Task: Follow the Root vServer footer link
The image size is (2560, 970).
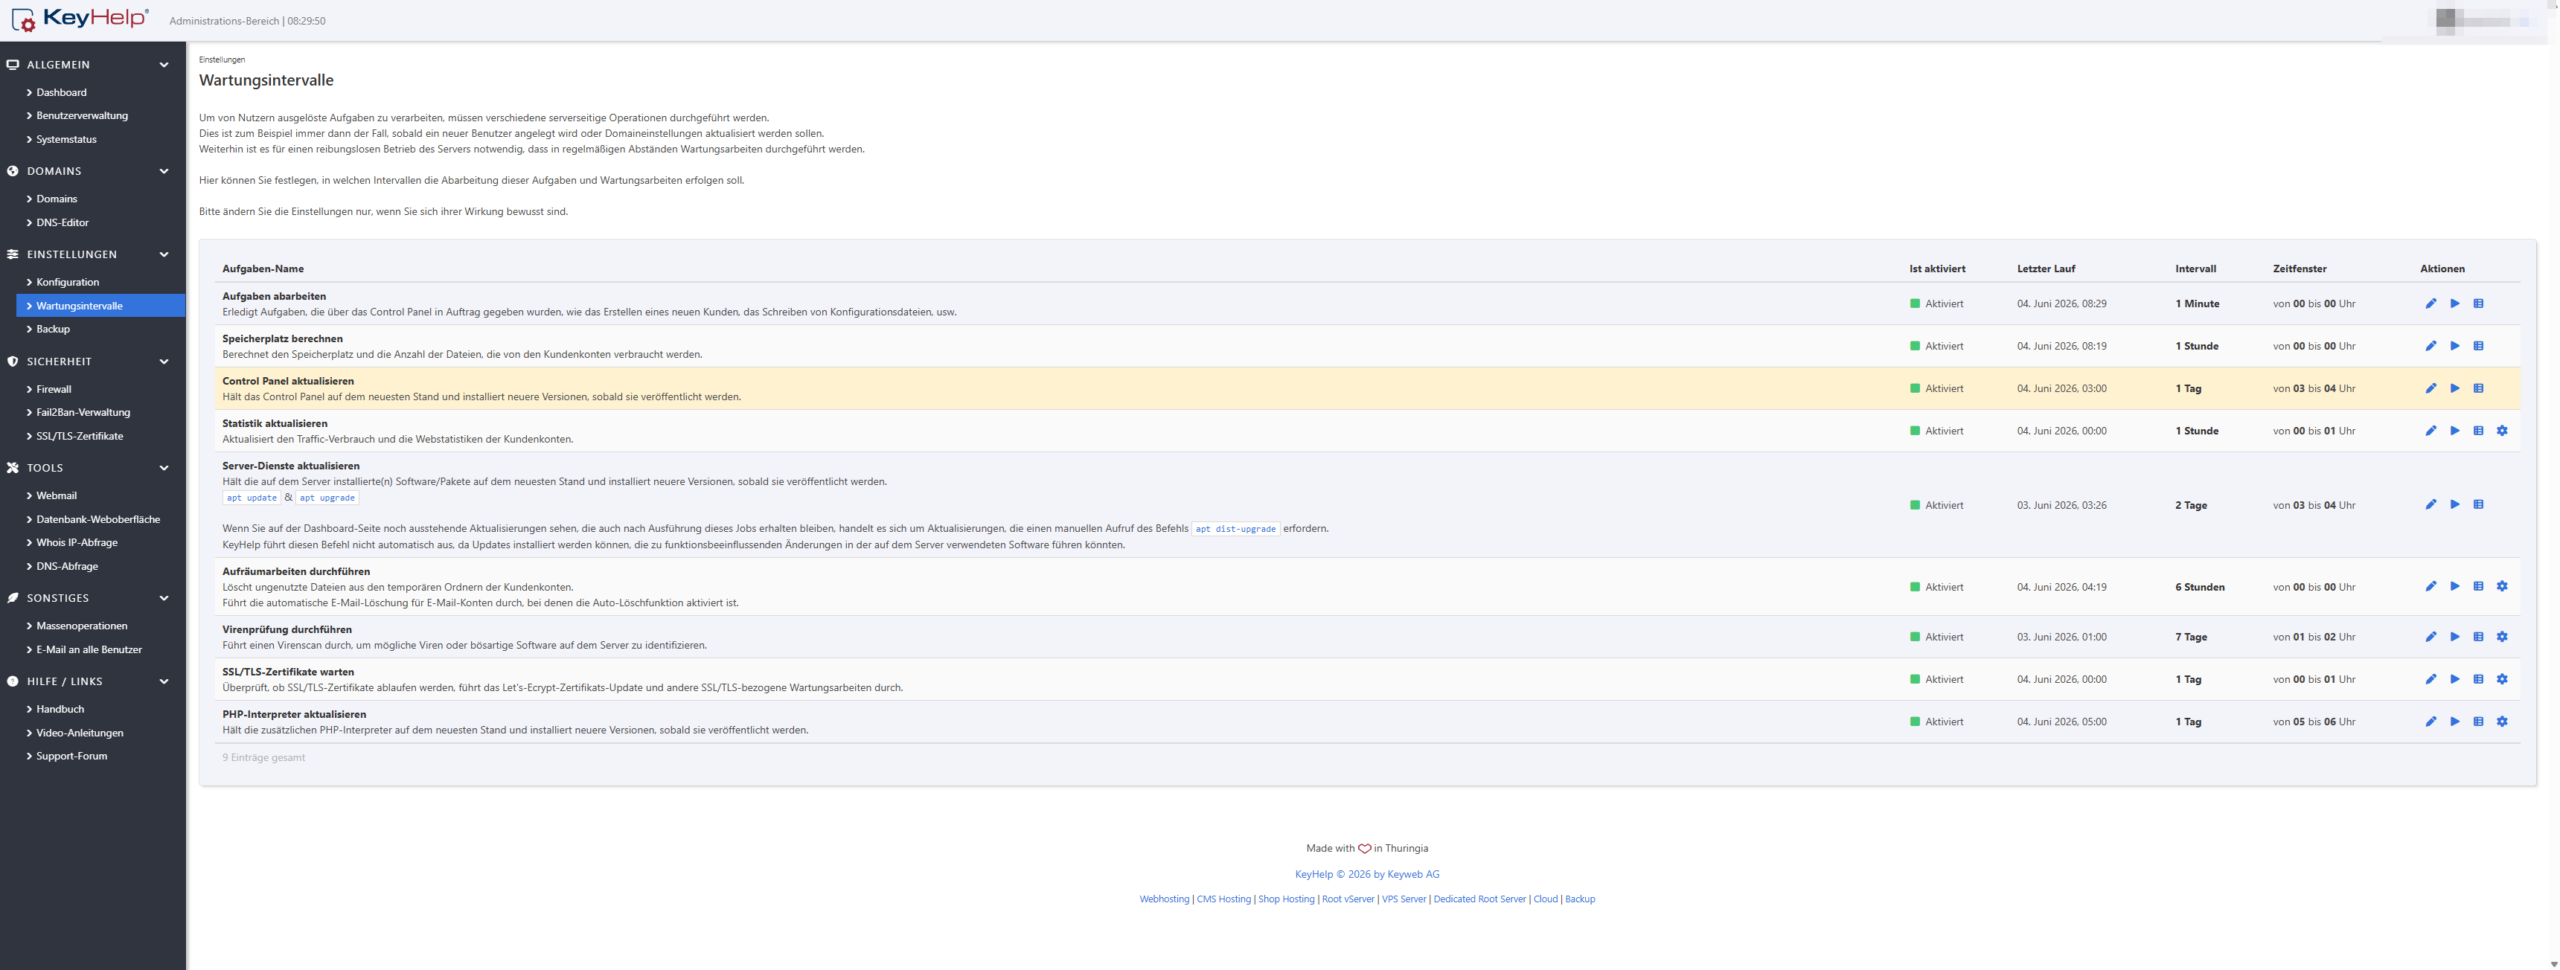Action: click(1348, 900)
